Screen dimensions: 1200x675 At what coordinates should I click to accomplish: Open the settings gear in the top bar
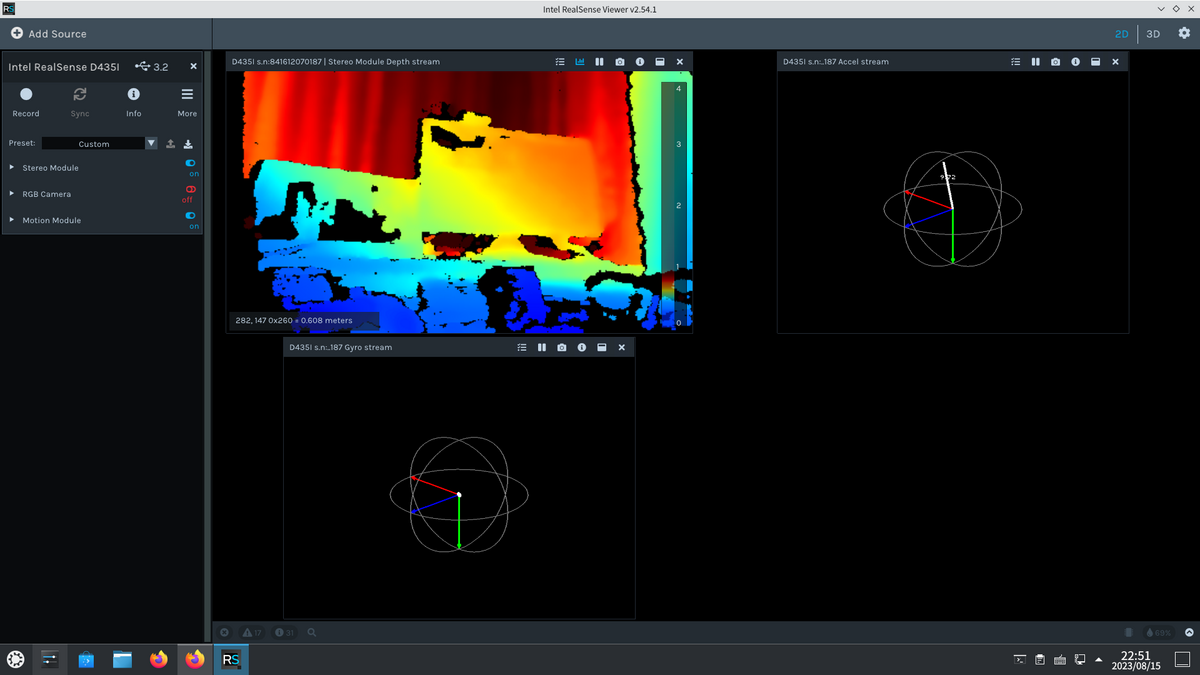tap(1184, 33)
